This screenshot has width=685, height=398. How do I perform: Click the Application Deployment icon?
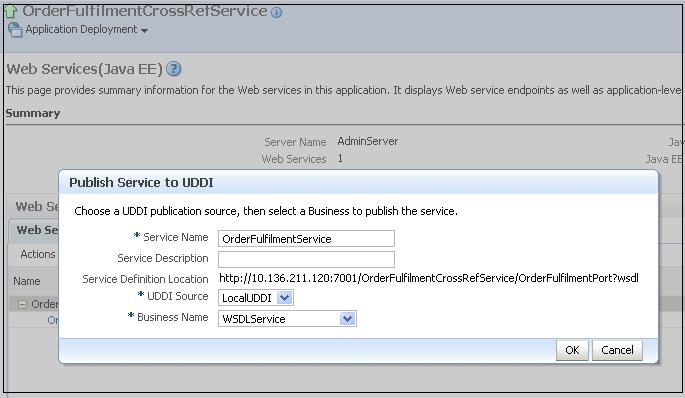pos(15,30)
